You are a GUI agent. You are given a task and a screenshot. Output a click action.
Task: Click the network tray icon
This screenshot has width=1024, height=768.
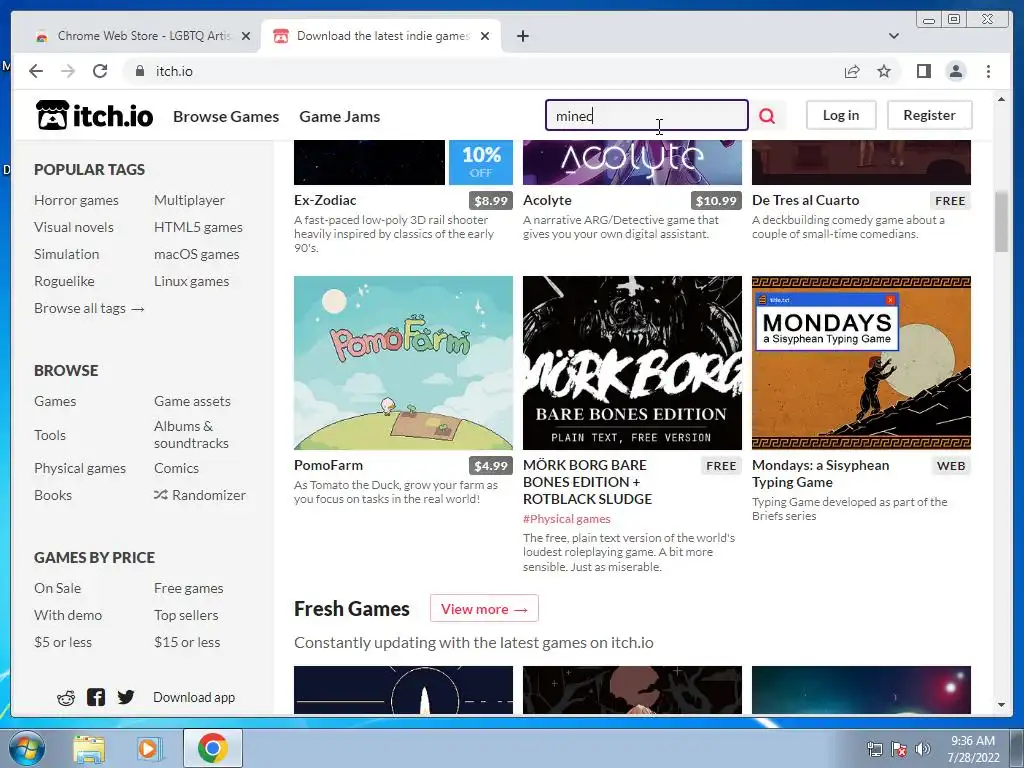coord(874,749)
